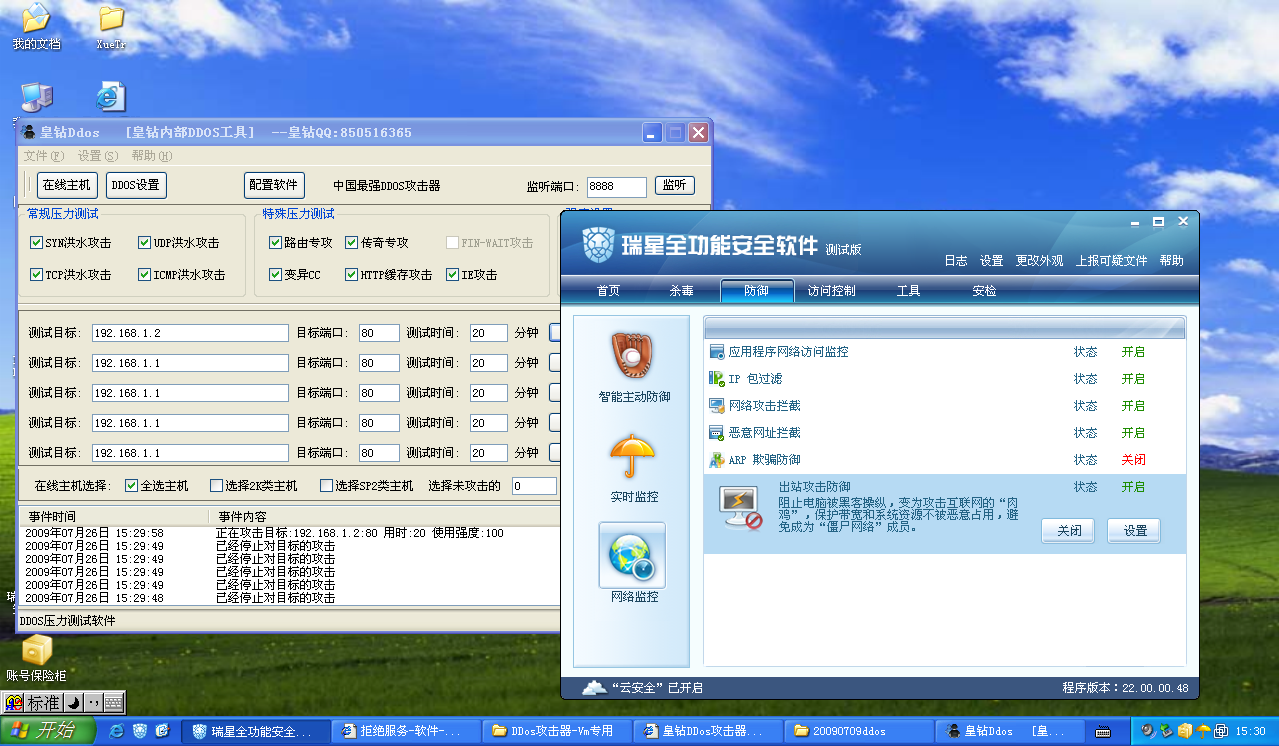Click the IME 标准 mode button
The width and height of the screenshot is (1279, 746).
coord(43,703)
